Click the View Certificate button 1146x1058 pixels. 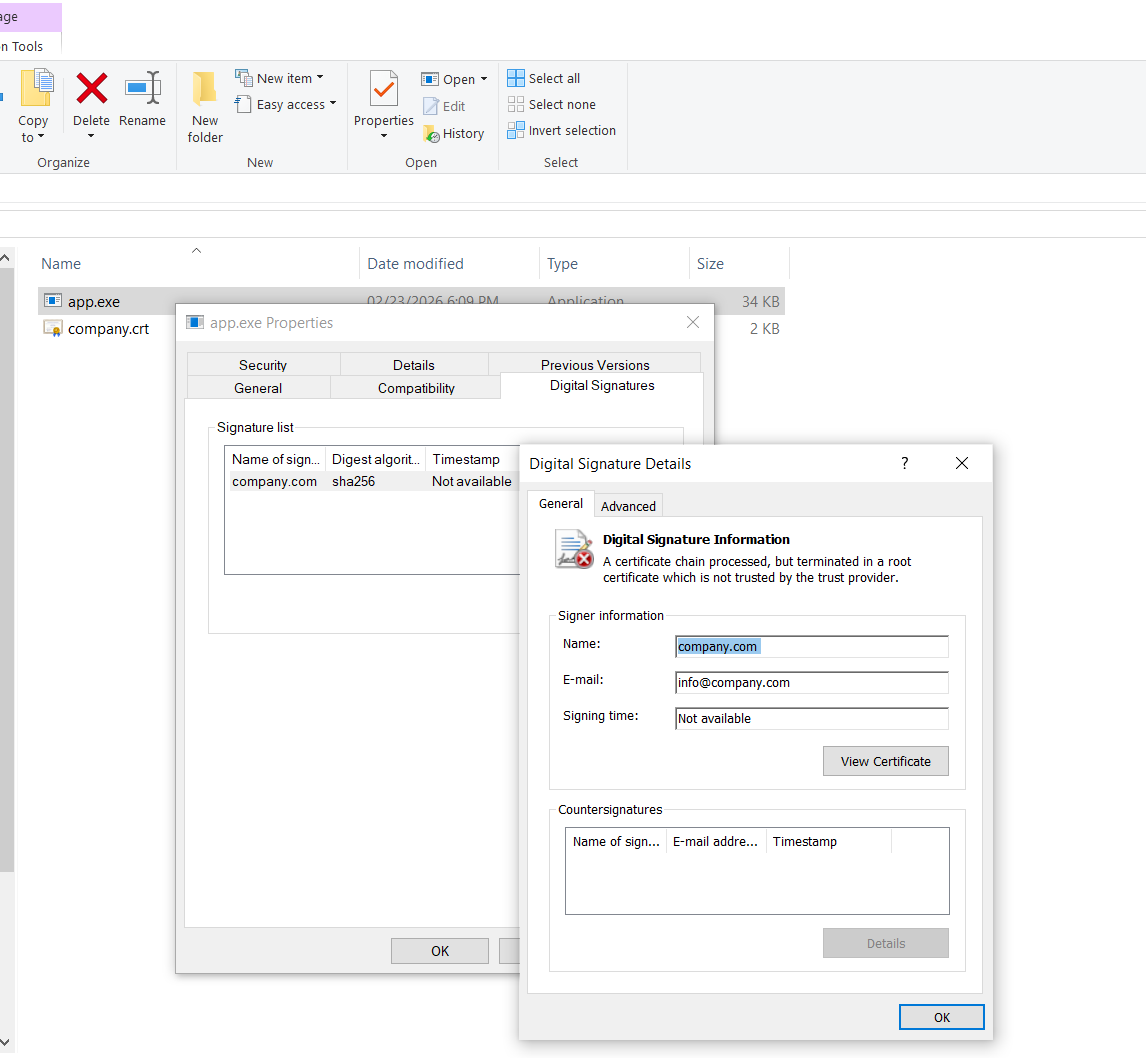885,761
